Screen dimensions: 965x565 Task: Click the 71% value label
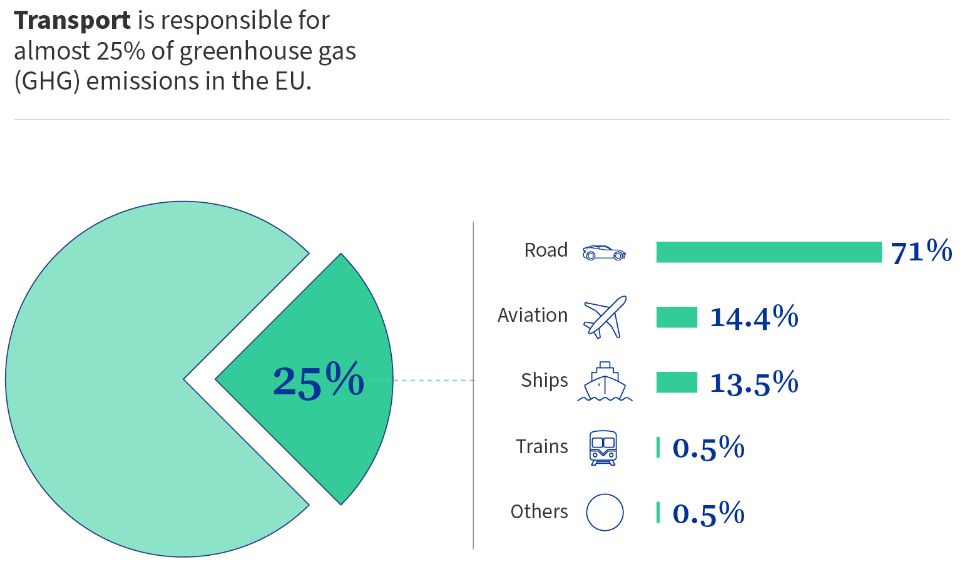(x=921, y=252)
